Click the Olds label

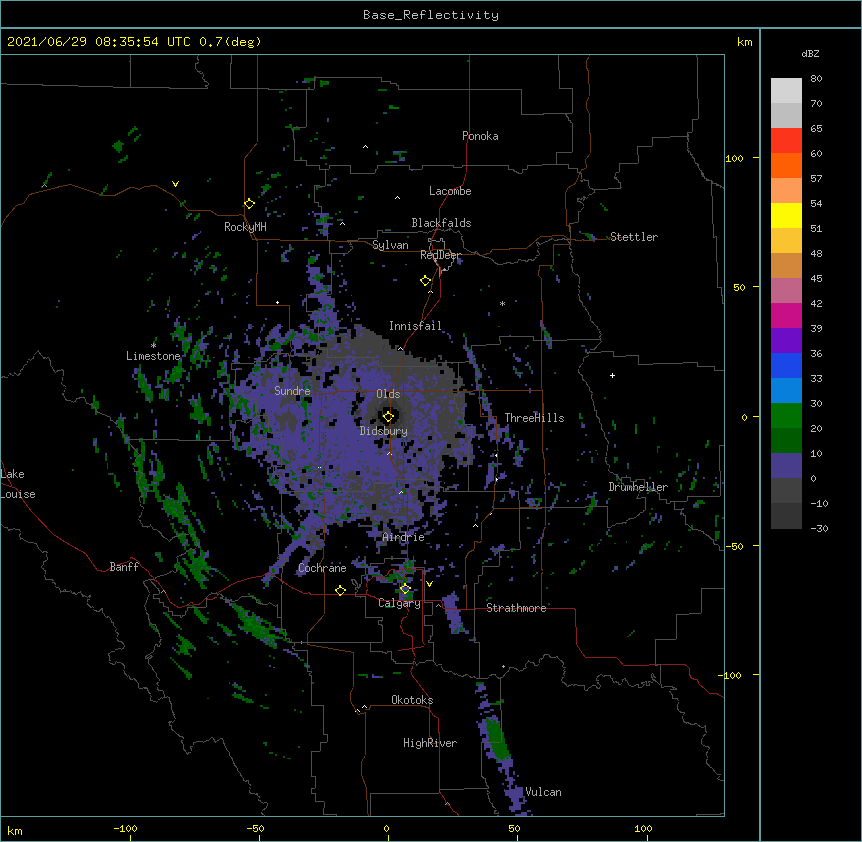tap(388, 394)
